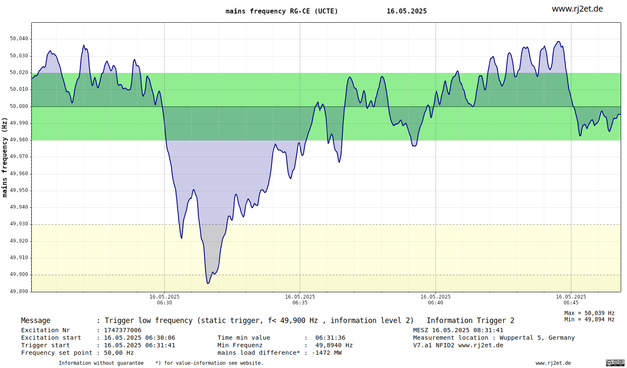Click the 06:40 time axis label
Image resolution: width=627 pixels, height=368 pixels.
pos(435,300)
